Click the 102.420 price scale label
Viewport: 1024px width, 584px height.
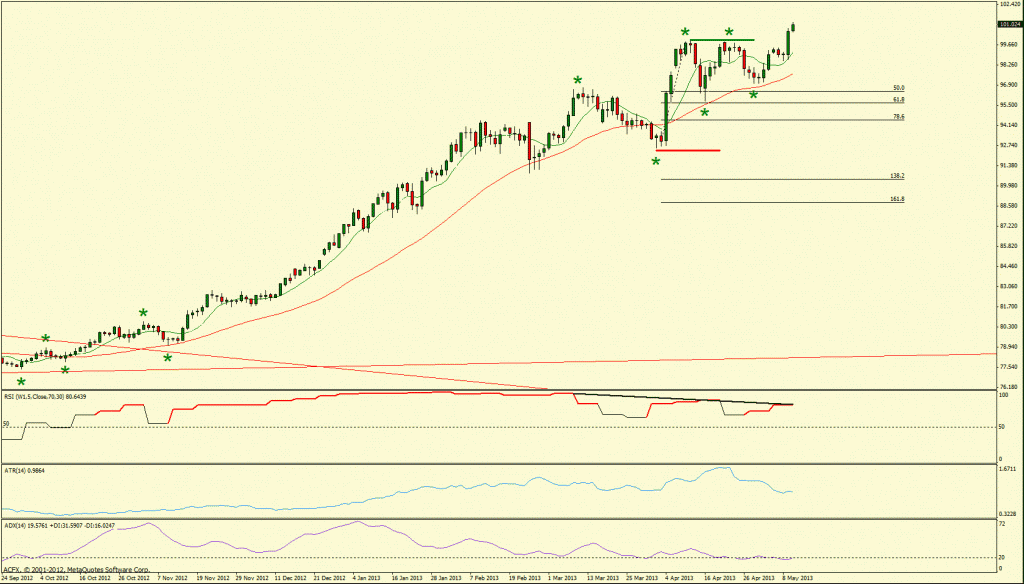click(1008, 5)
